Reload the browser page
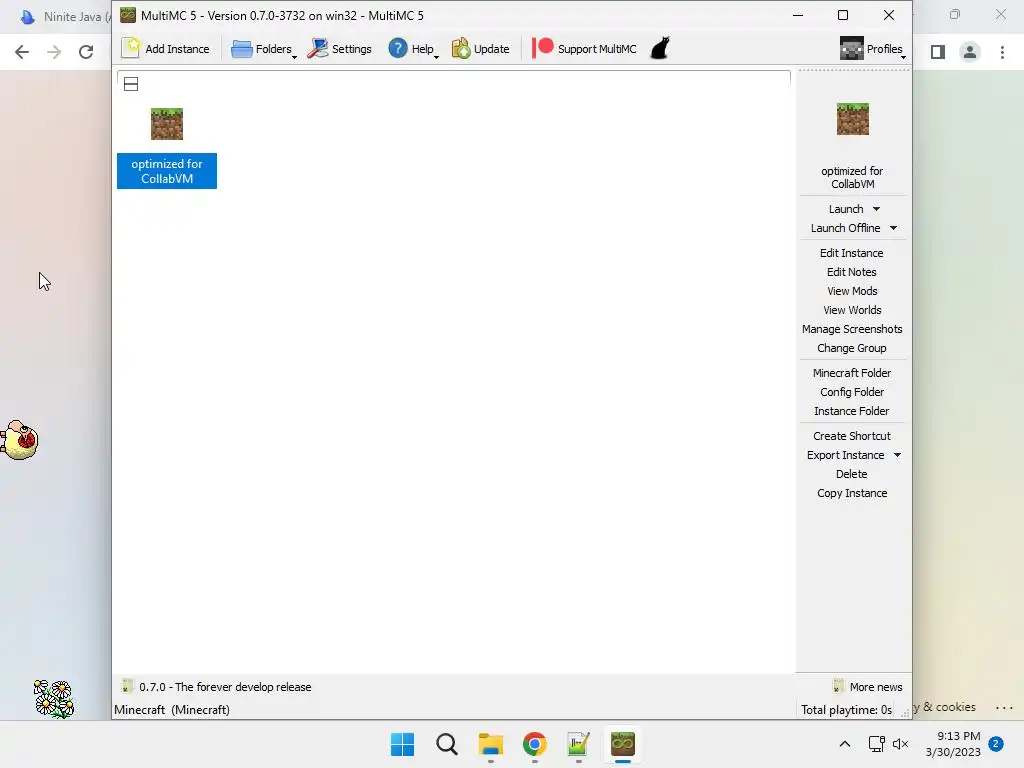The image size is (1024, 768). [86, 52]
